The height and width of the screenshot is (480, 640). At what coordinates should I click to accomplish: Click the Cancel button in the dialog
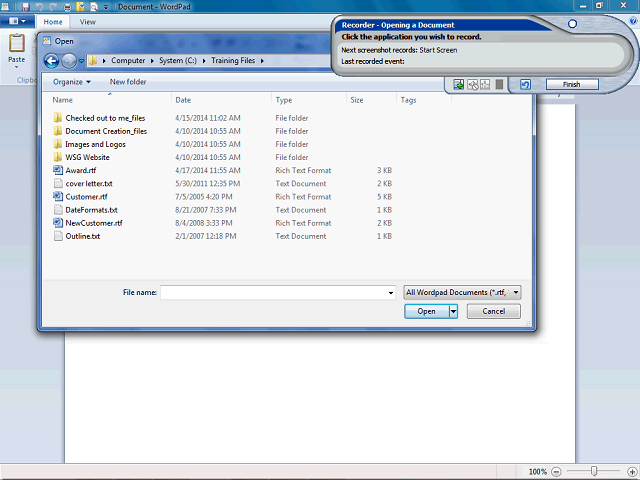coord(493,311)
